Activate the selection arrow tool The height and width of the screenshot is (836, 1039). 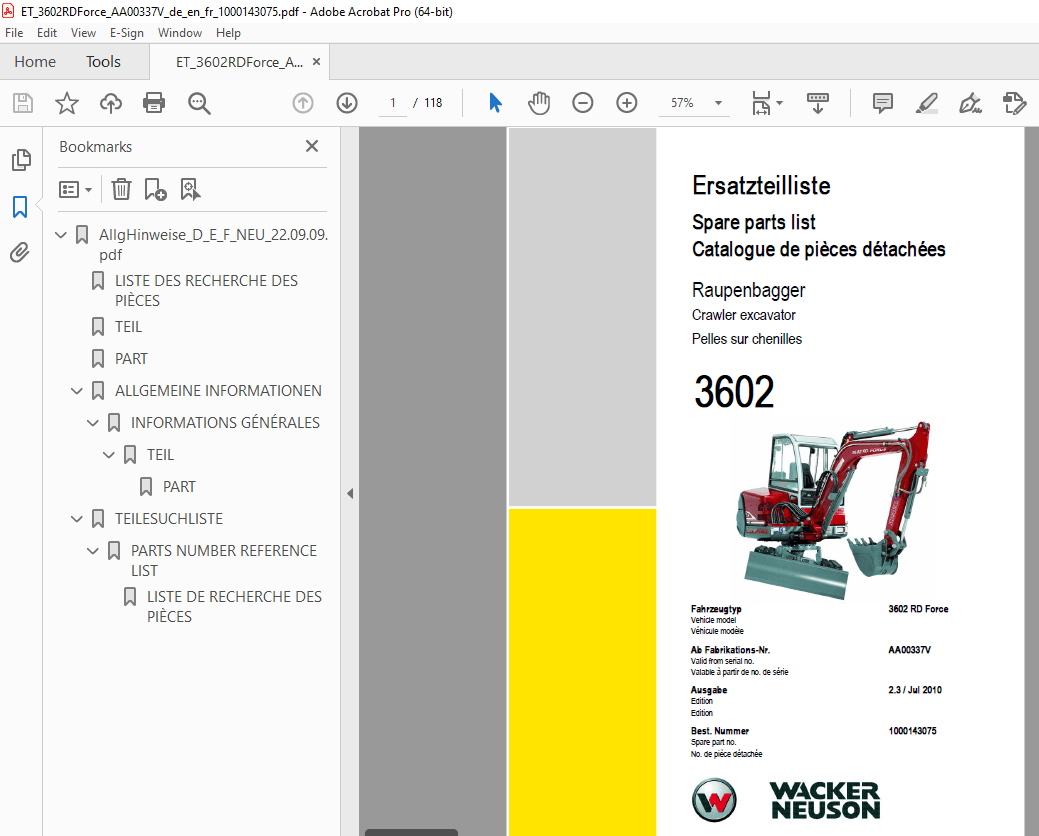494,102
